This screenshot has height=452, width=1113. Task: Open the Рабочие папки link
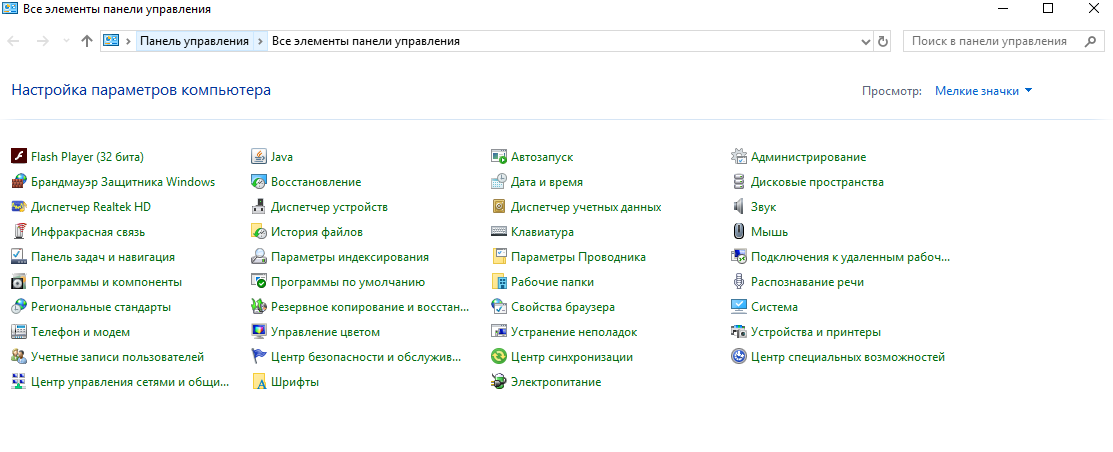tap(552, 282)
